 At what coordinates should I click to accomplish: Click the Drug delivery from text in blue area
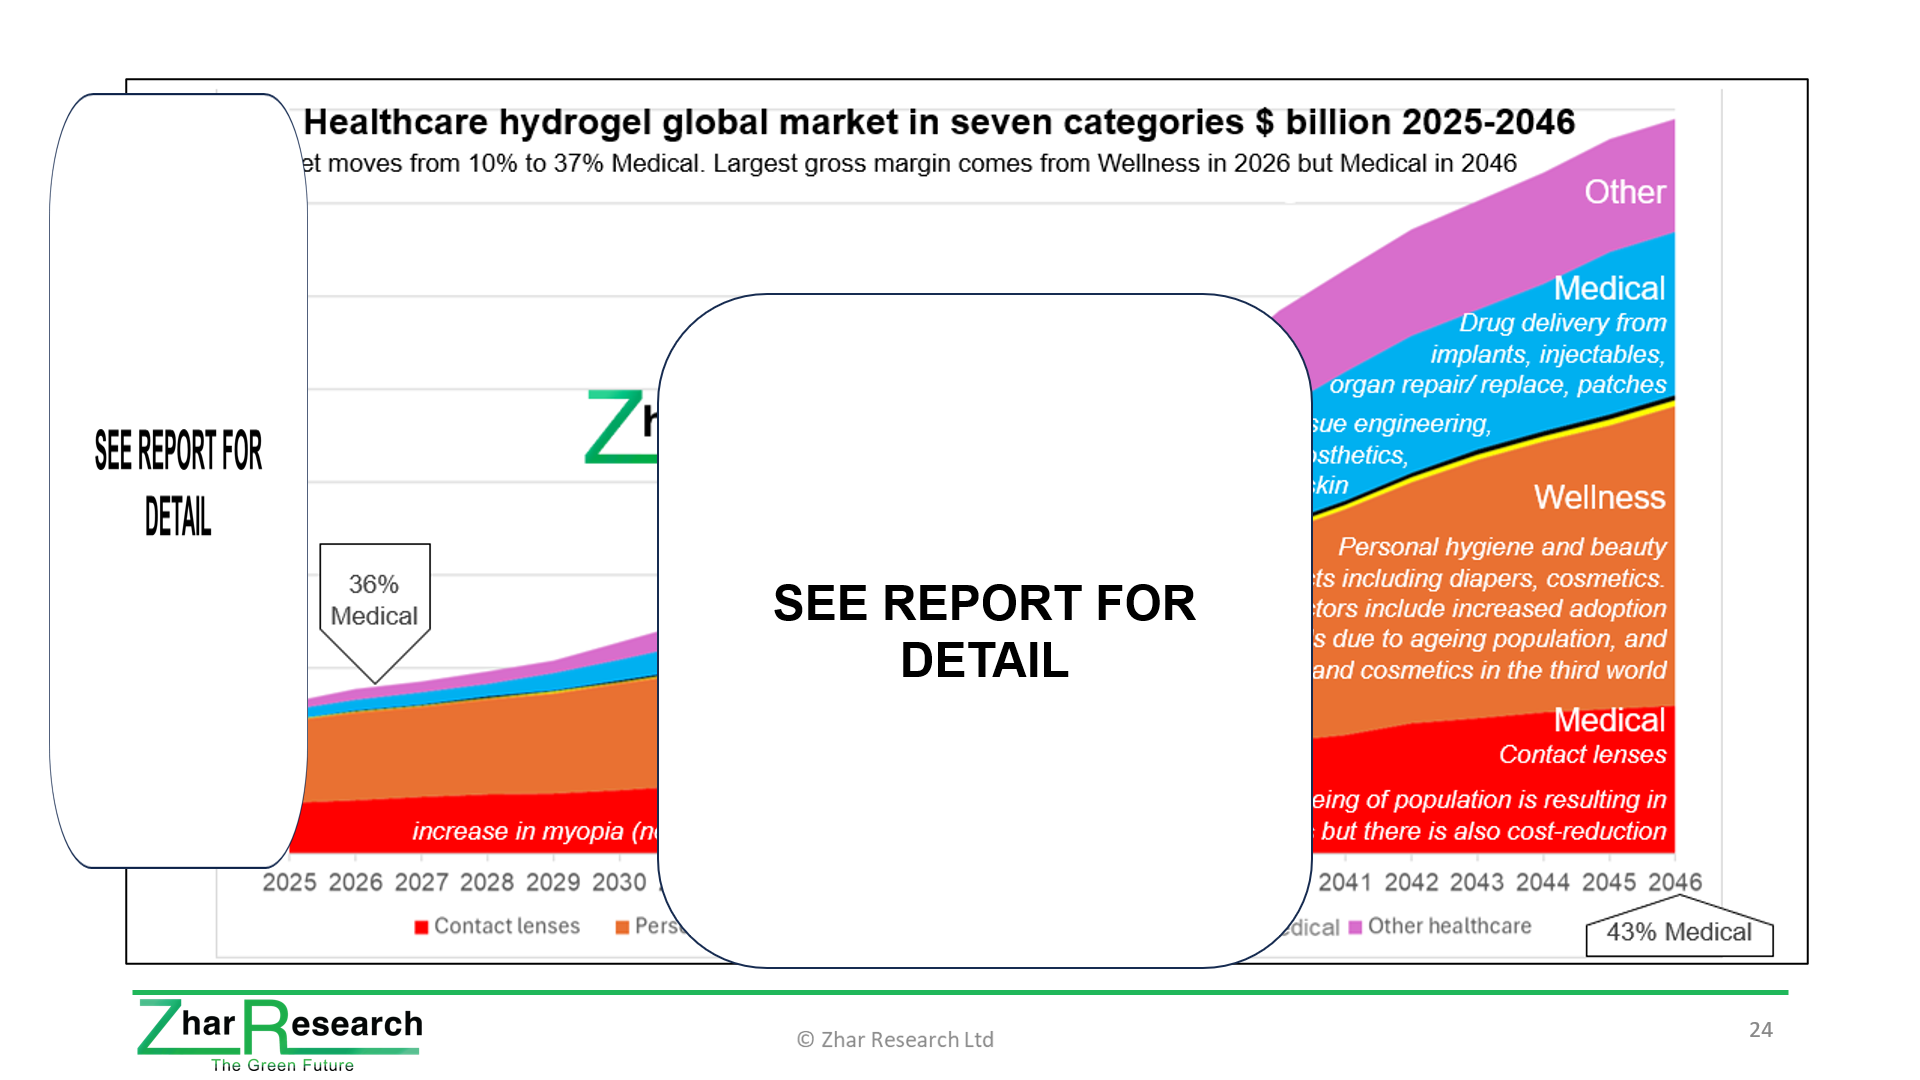coord(1562,323)
